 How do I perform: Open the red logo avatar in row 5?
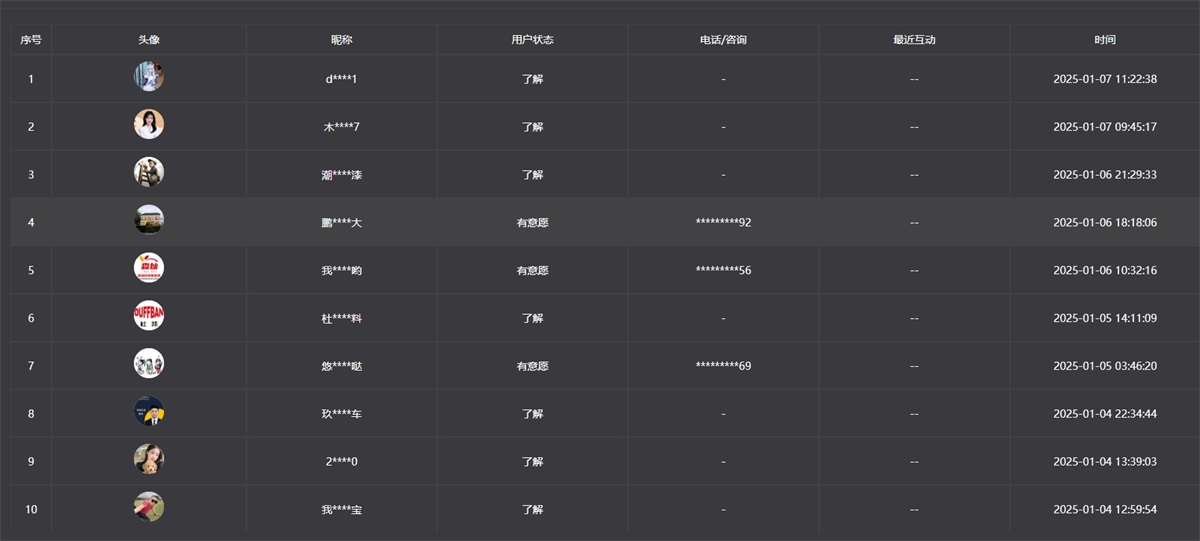coord(149,269)
